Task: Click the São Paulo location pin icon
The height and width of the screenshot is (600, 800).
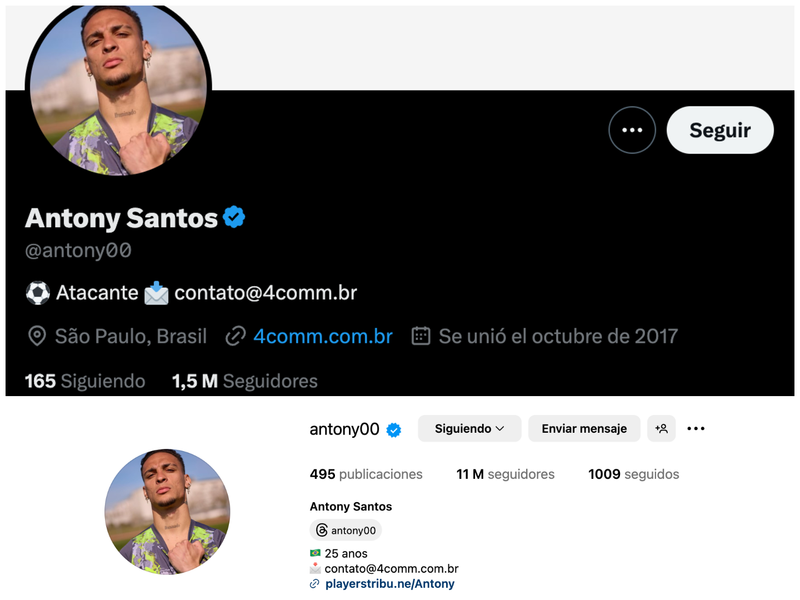Action: (37, 336)
